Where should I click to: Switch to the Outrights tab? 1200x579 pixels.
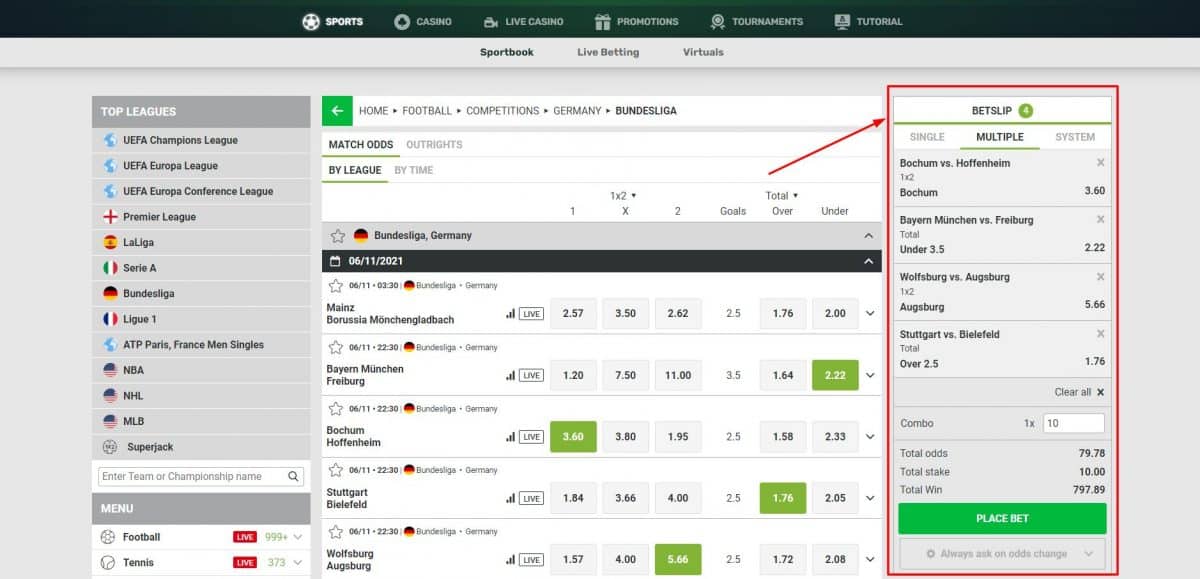434,145
